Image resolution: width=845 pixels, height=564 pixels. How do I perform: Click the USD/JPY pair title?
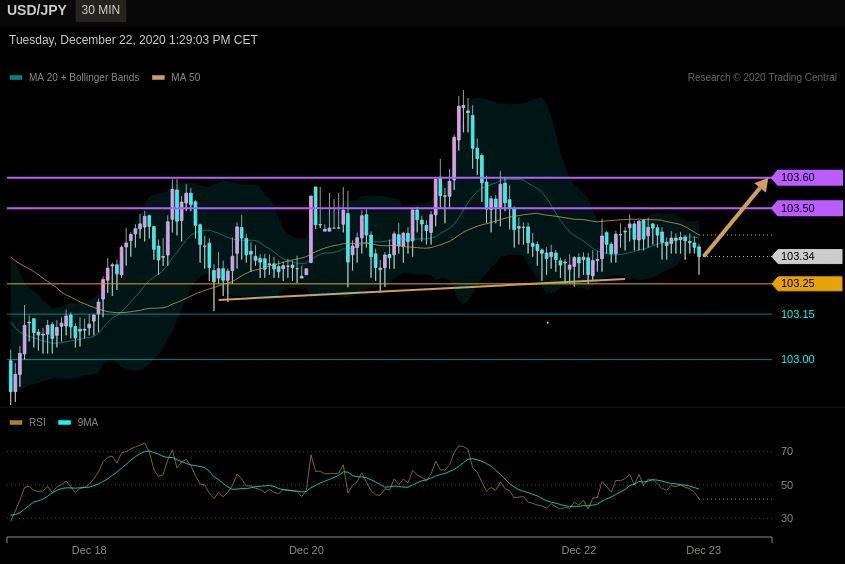37,10
